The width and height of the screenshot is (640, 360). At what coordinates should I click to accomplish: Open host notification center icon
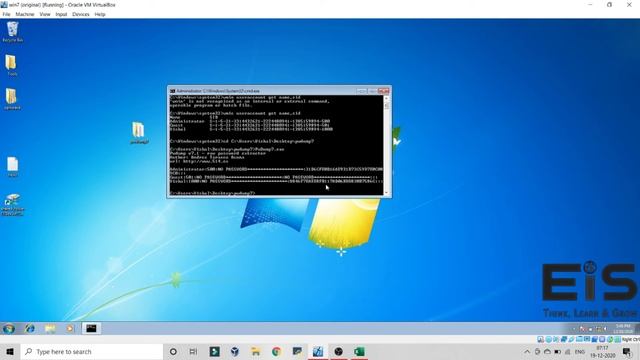click(627, 351)
